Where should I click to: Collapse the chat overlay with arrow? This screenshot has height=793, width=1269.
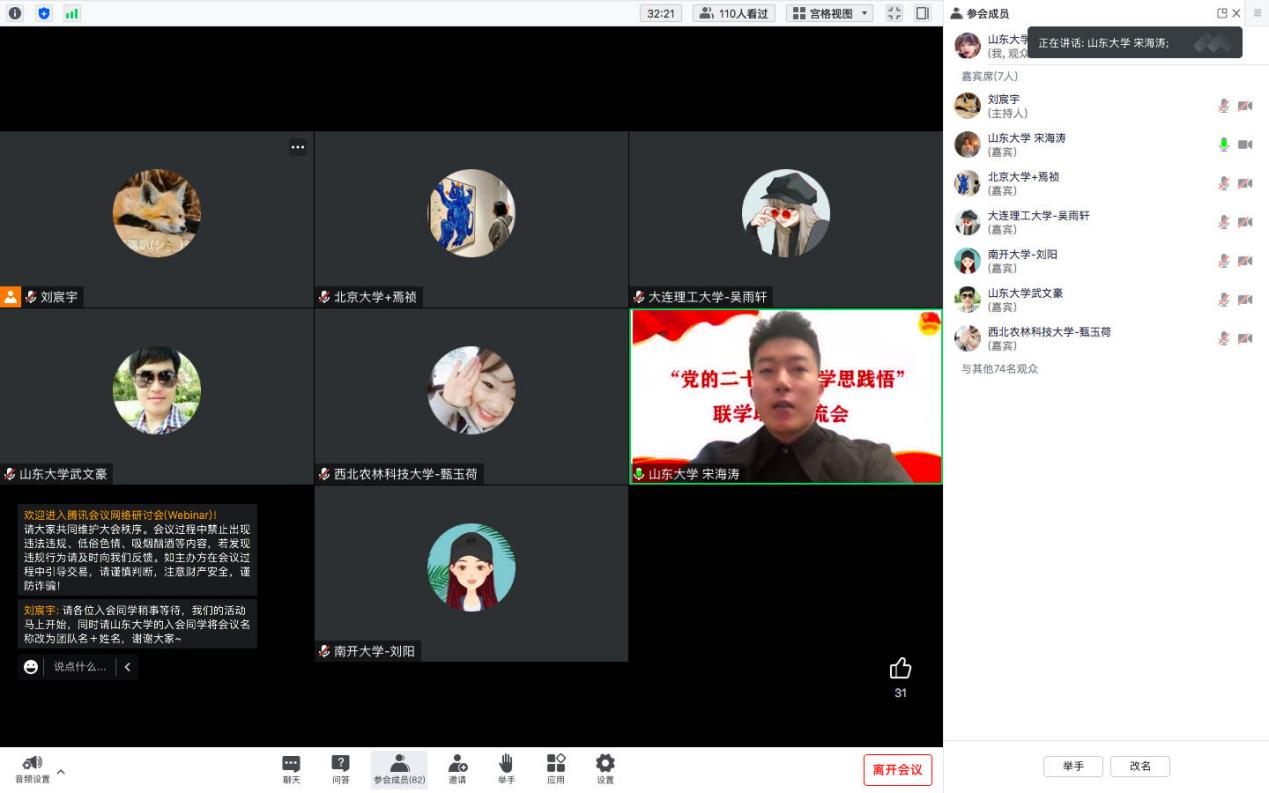[x=127, y=666]
